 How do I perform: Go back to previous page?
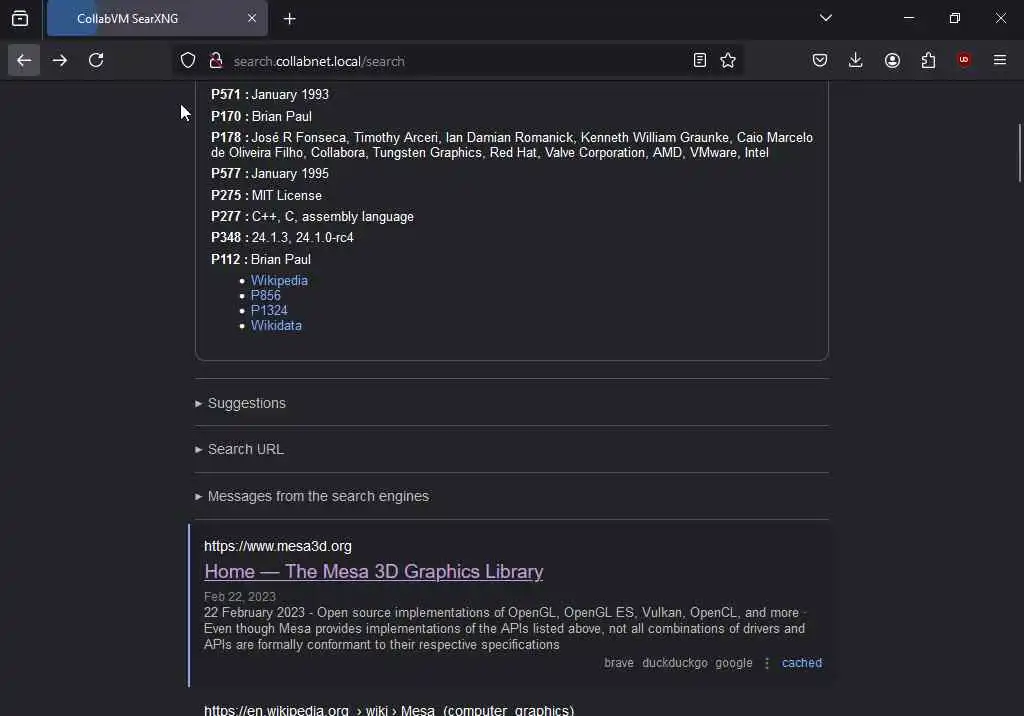pos(24,61)
